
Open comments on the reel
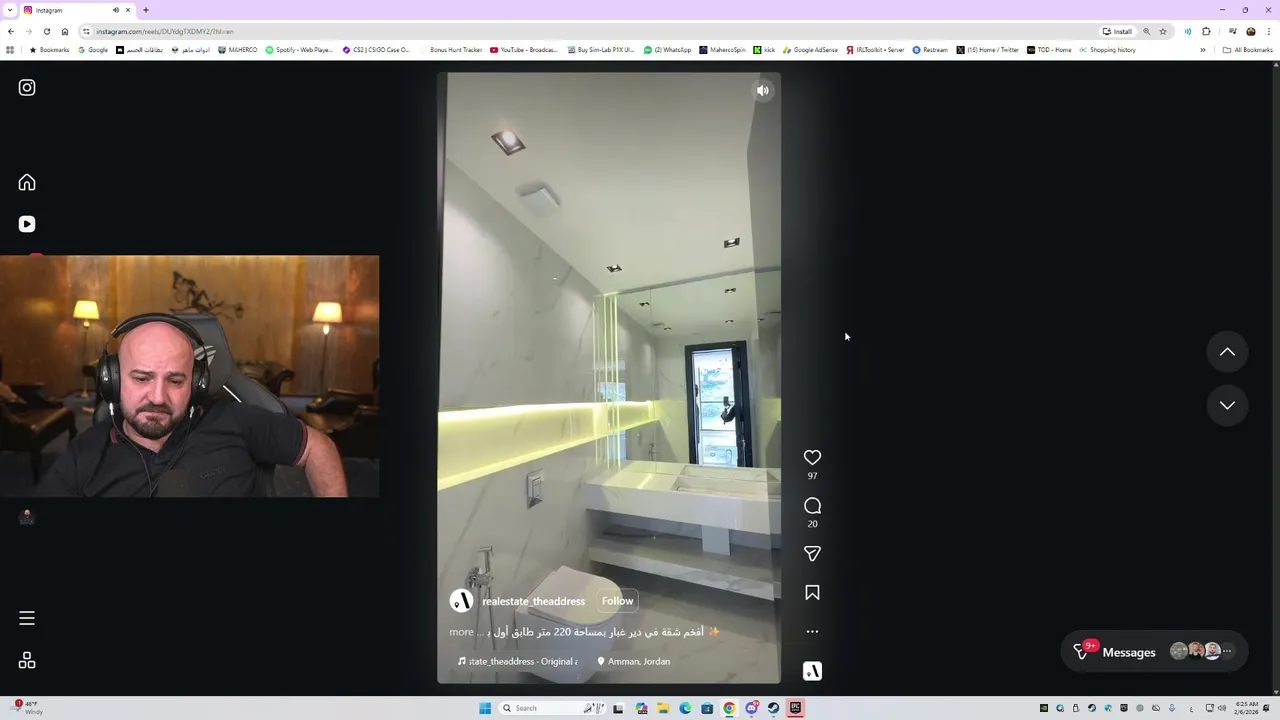[812, 505]
